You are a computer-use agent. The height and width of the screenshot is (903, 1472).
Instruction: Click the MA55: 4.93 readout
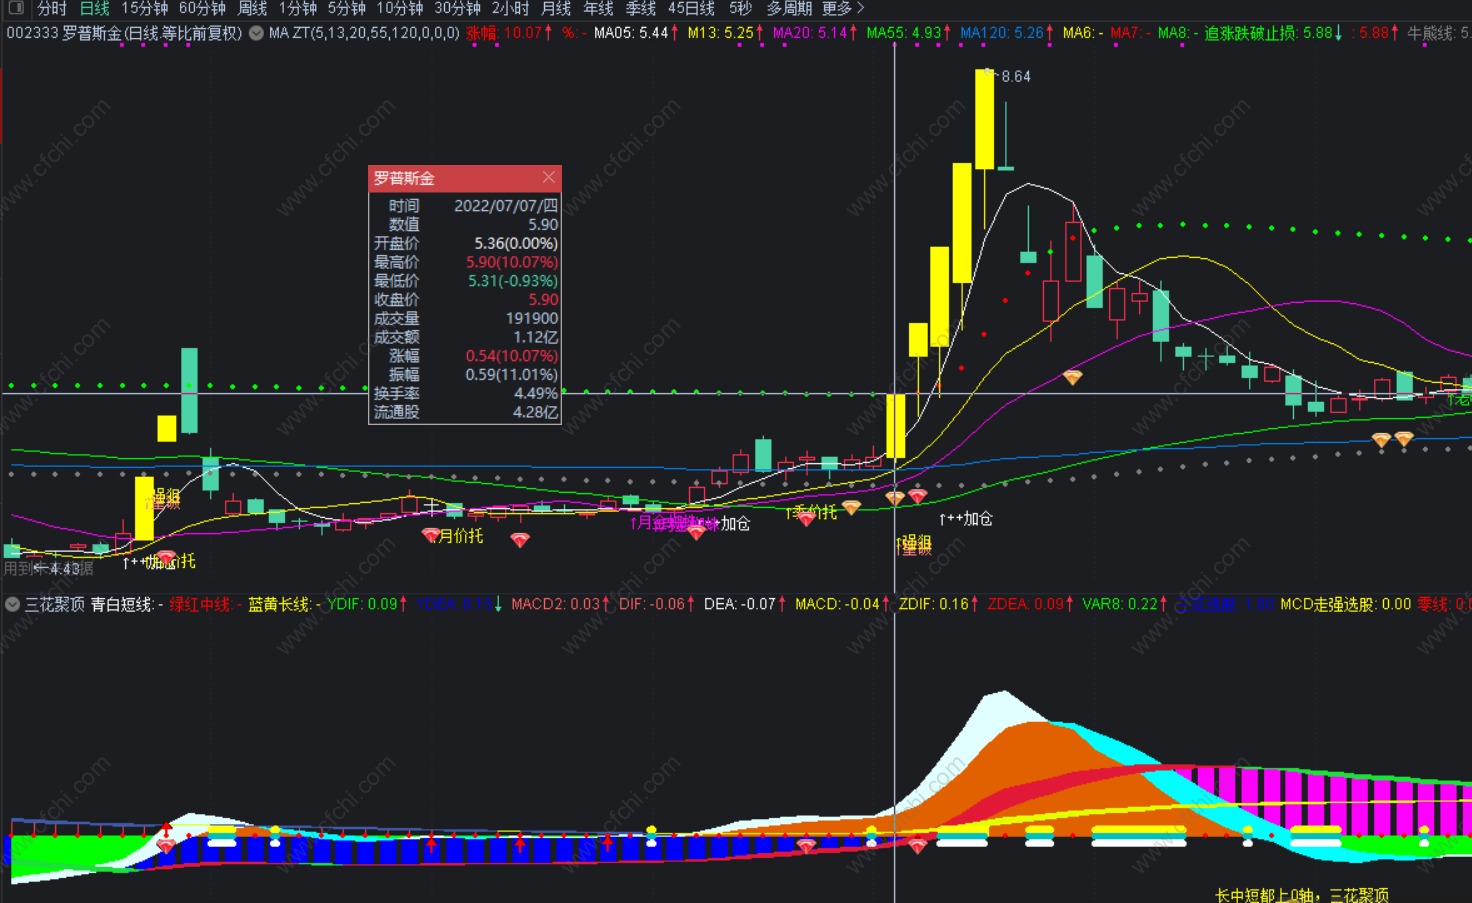[909, 33]
